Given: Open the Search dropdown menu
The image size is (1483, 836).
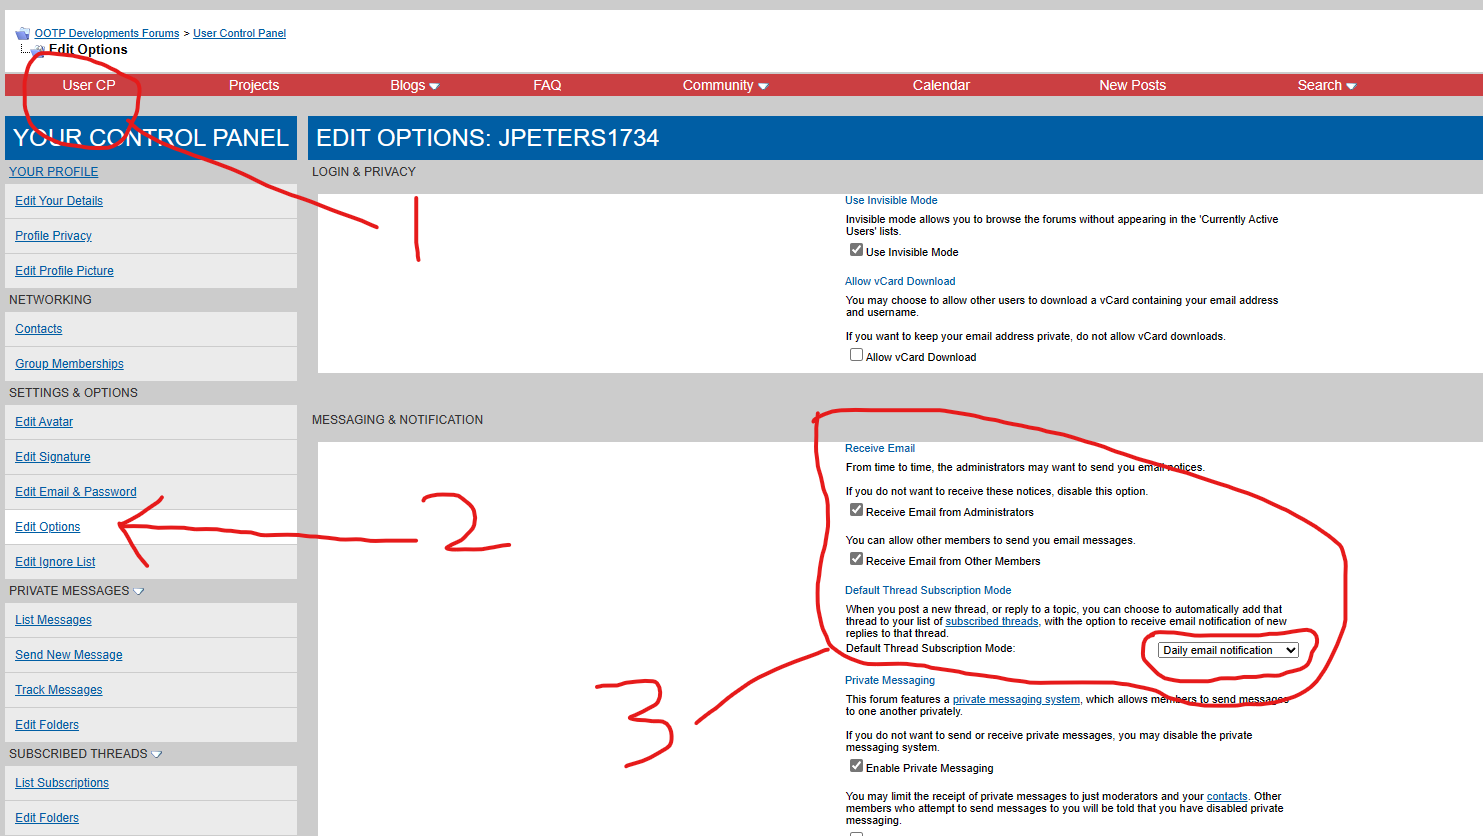Looking at the screenshot, I should pos(1326,86).
